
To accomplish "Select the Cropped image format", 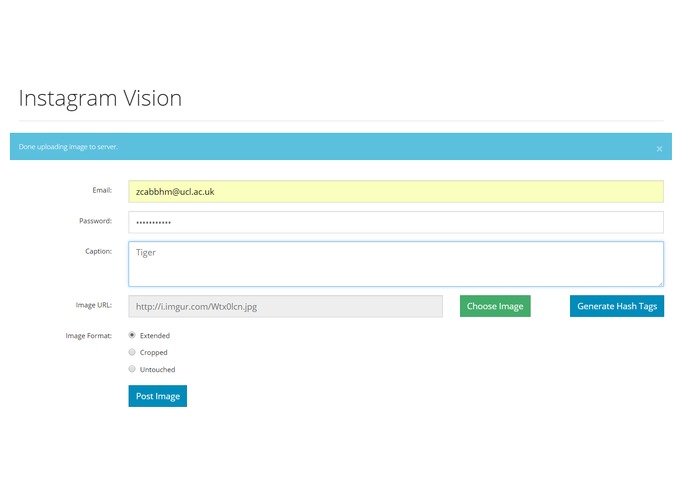I will [x=132, y=352].
